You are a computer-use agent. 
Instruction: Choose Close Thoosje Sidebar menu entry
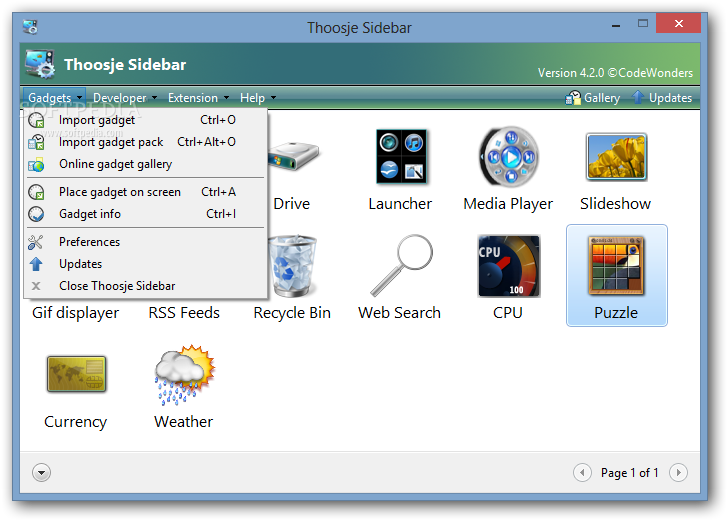pos(145,286)
